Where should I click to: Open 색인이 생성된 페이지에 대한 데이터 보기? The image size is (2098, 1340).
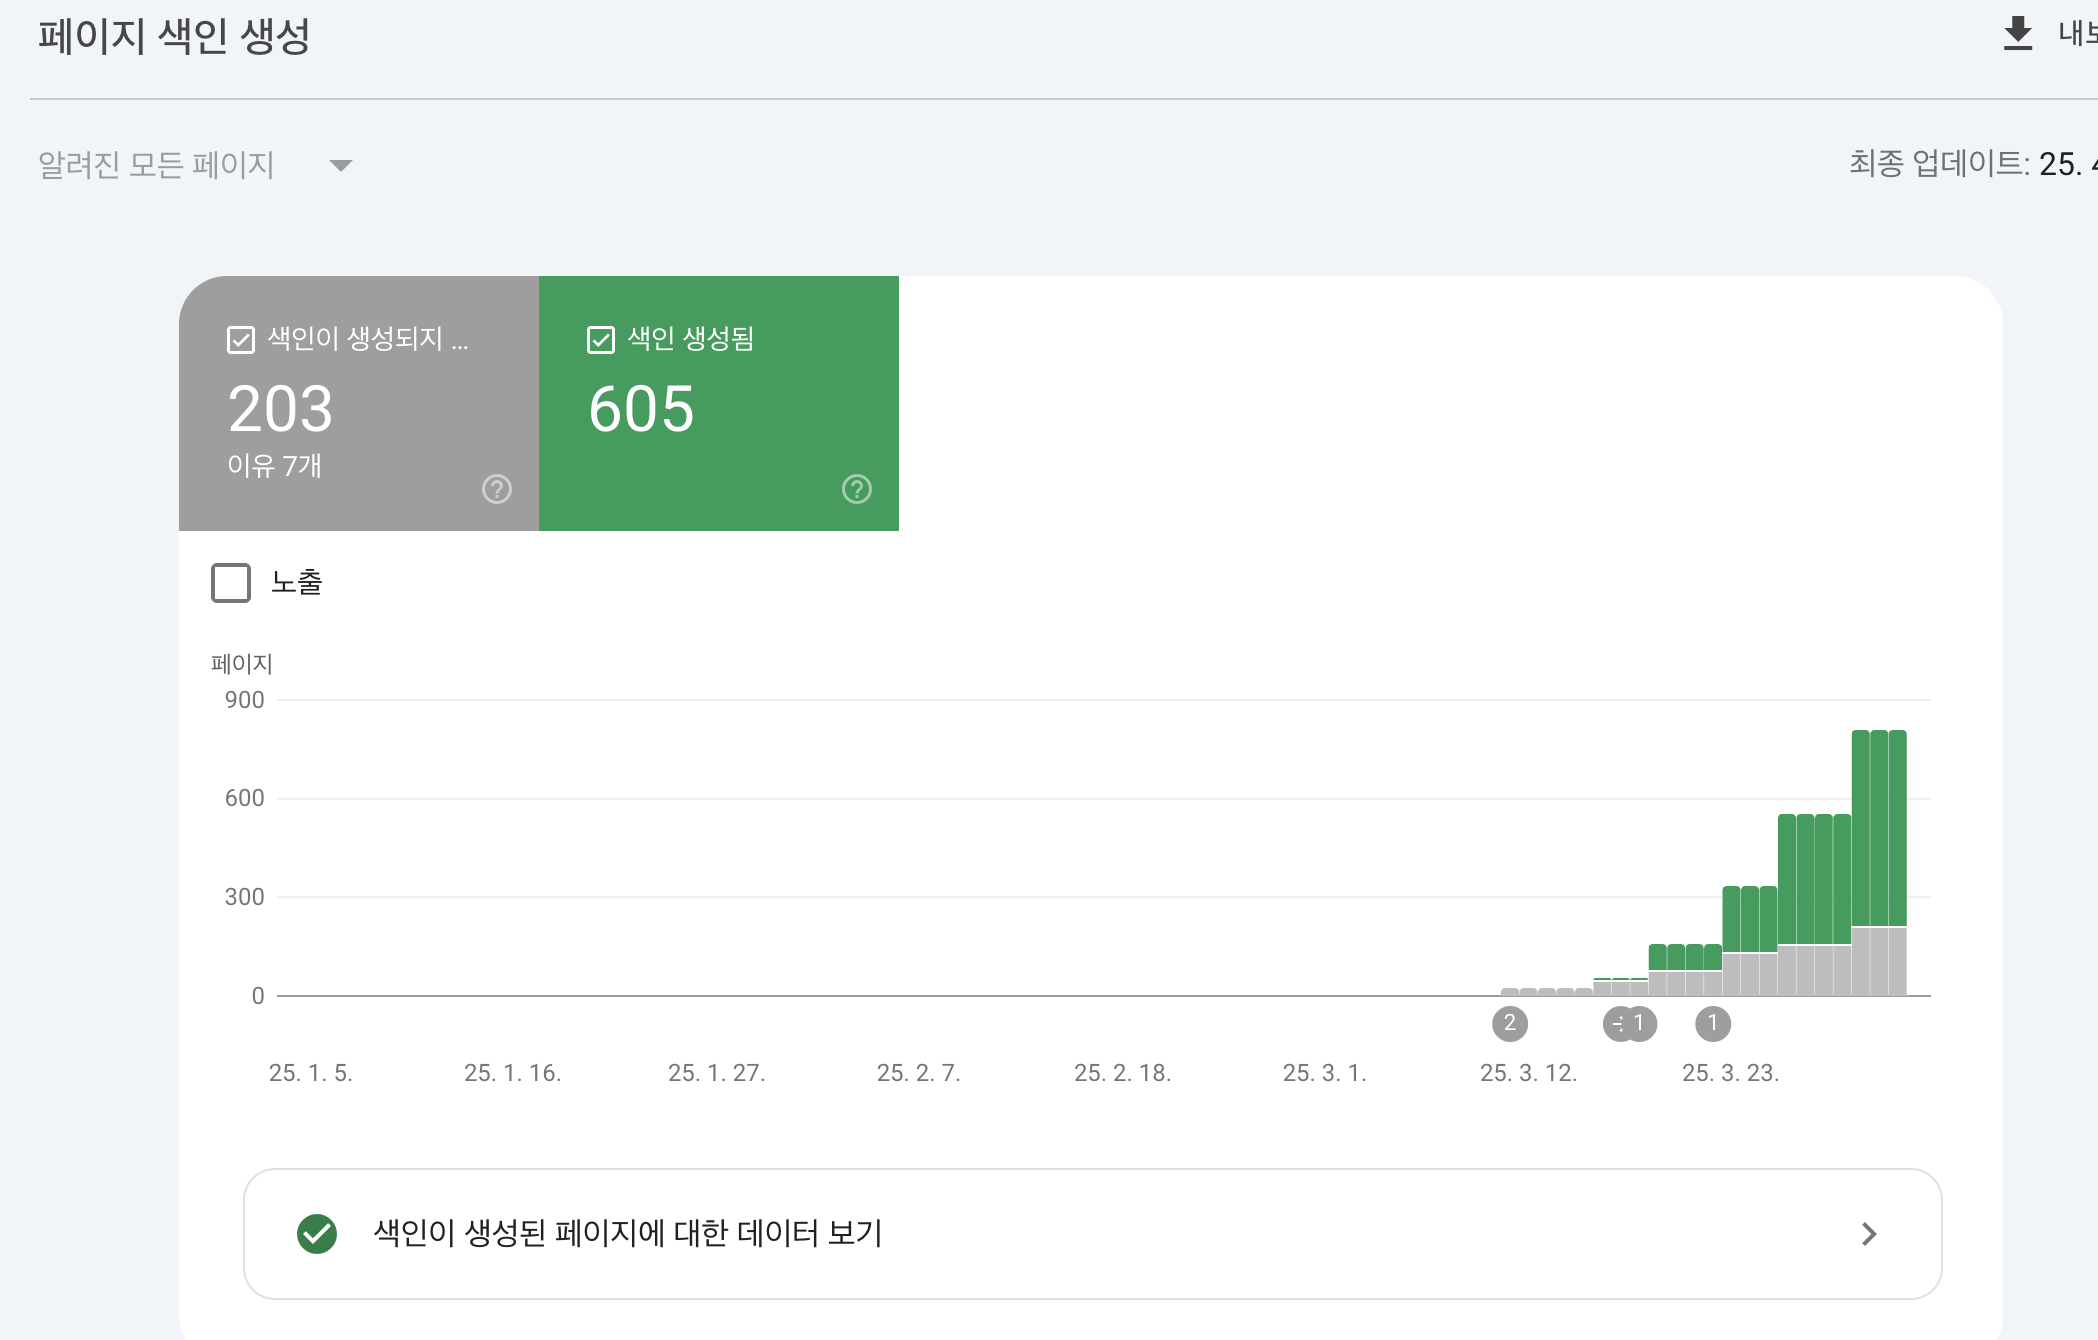[x=628, y=1233]
